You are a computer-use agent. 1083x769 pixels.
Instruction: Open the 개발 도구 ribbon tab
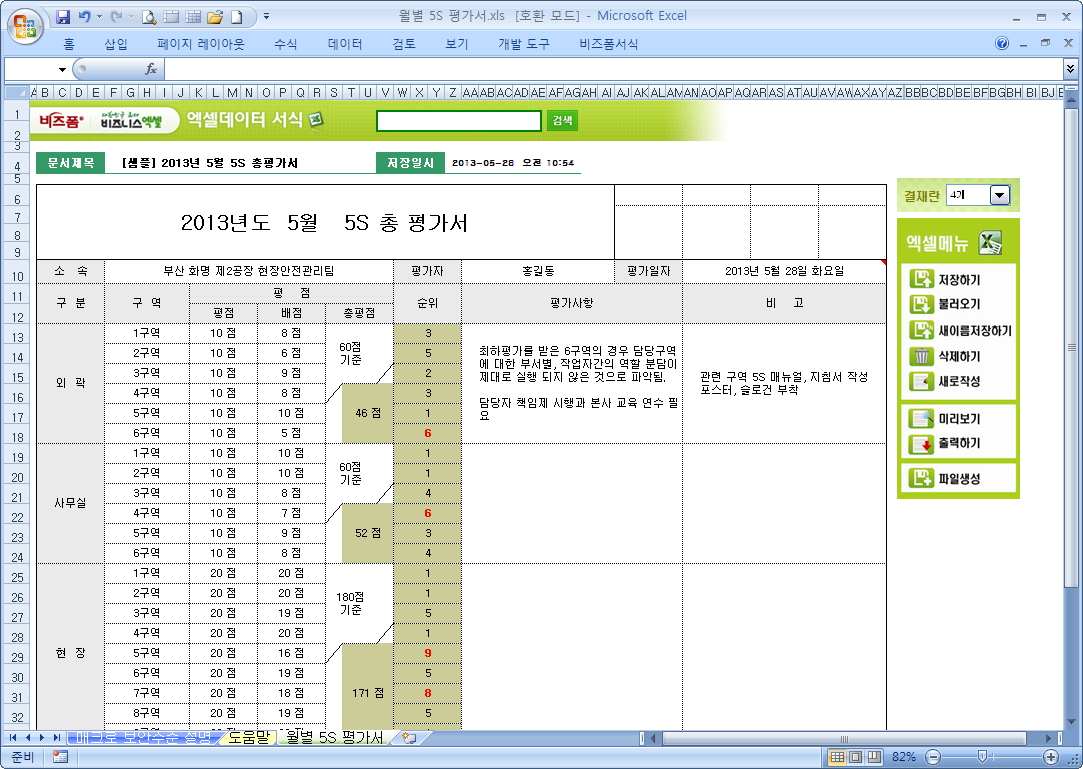pos(524,44)
